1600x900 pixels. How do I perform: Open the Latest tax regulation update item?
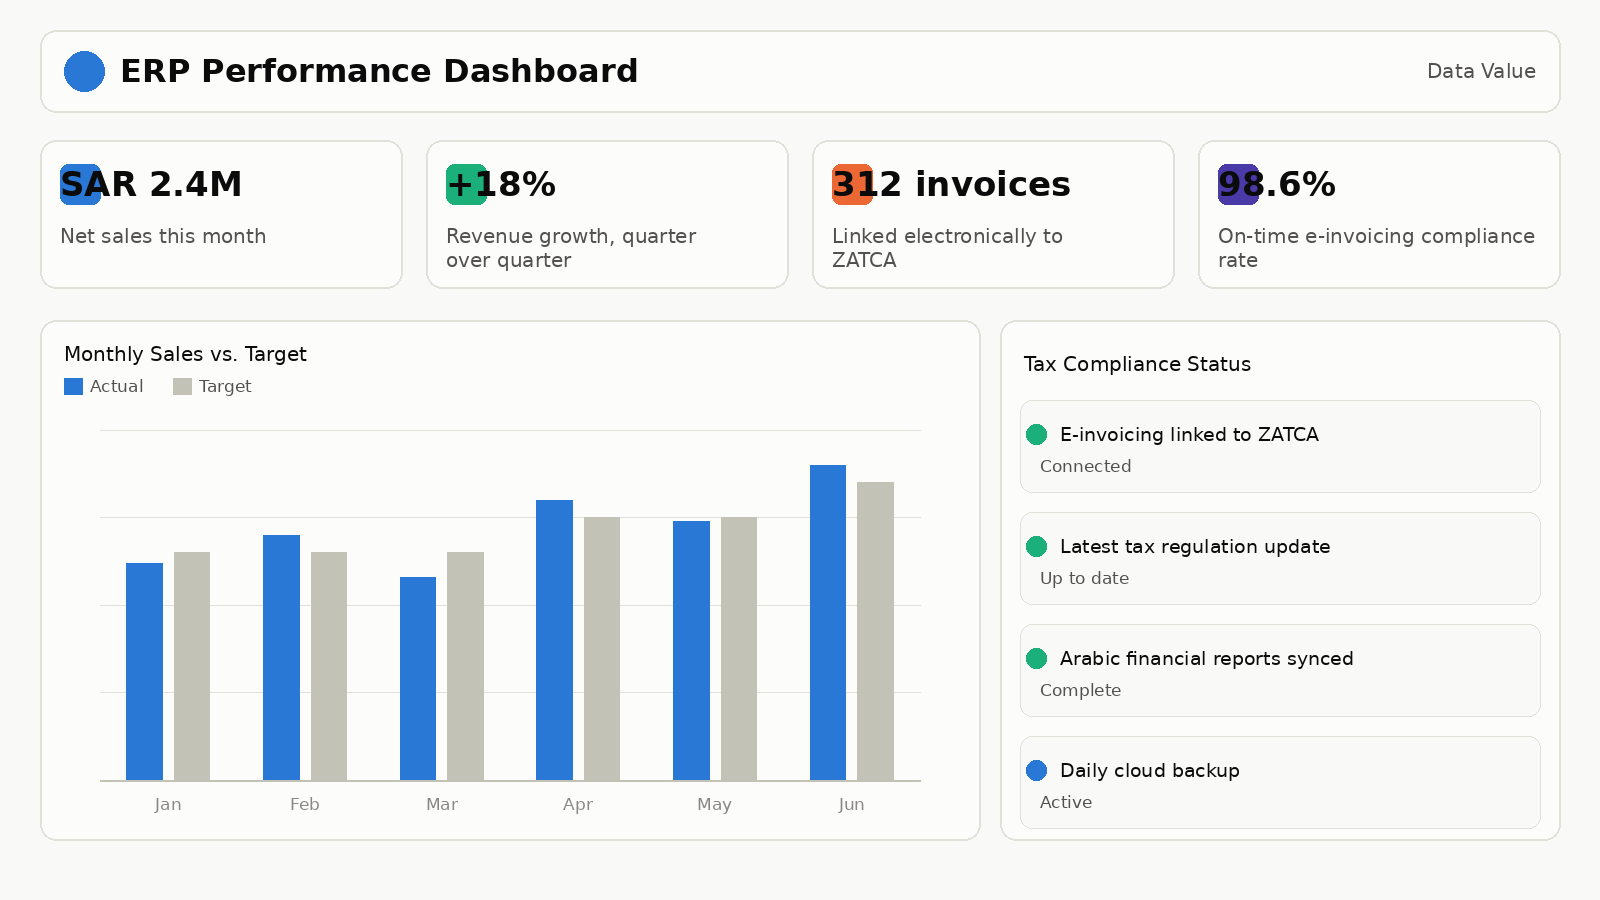tap(1280, 558)
